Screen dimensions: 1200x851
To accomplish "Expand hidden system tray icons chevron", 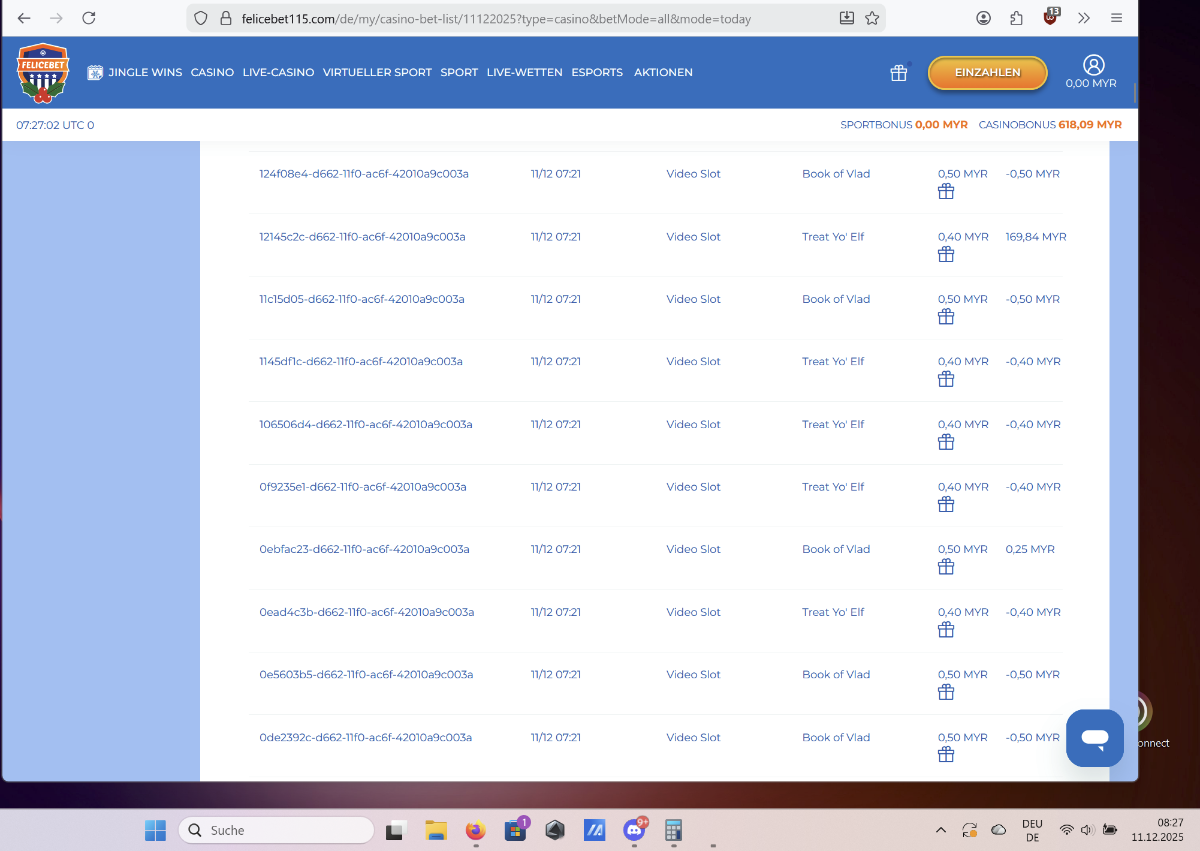I will (941, 830).
